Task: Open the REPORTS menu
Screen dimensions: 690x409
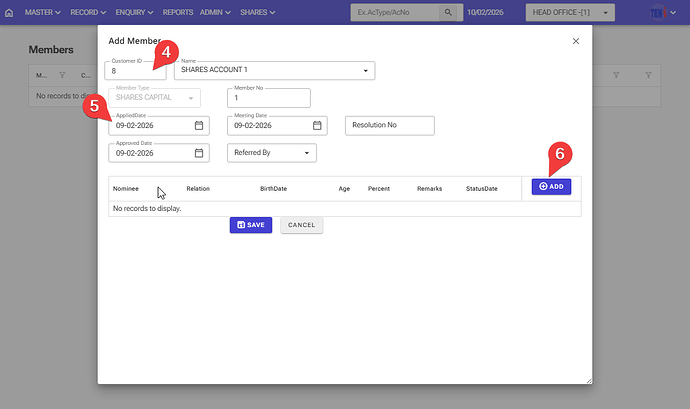Action: click(178, 12)
